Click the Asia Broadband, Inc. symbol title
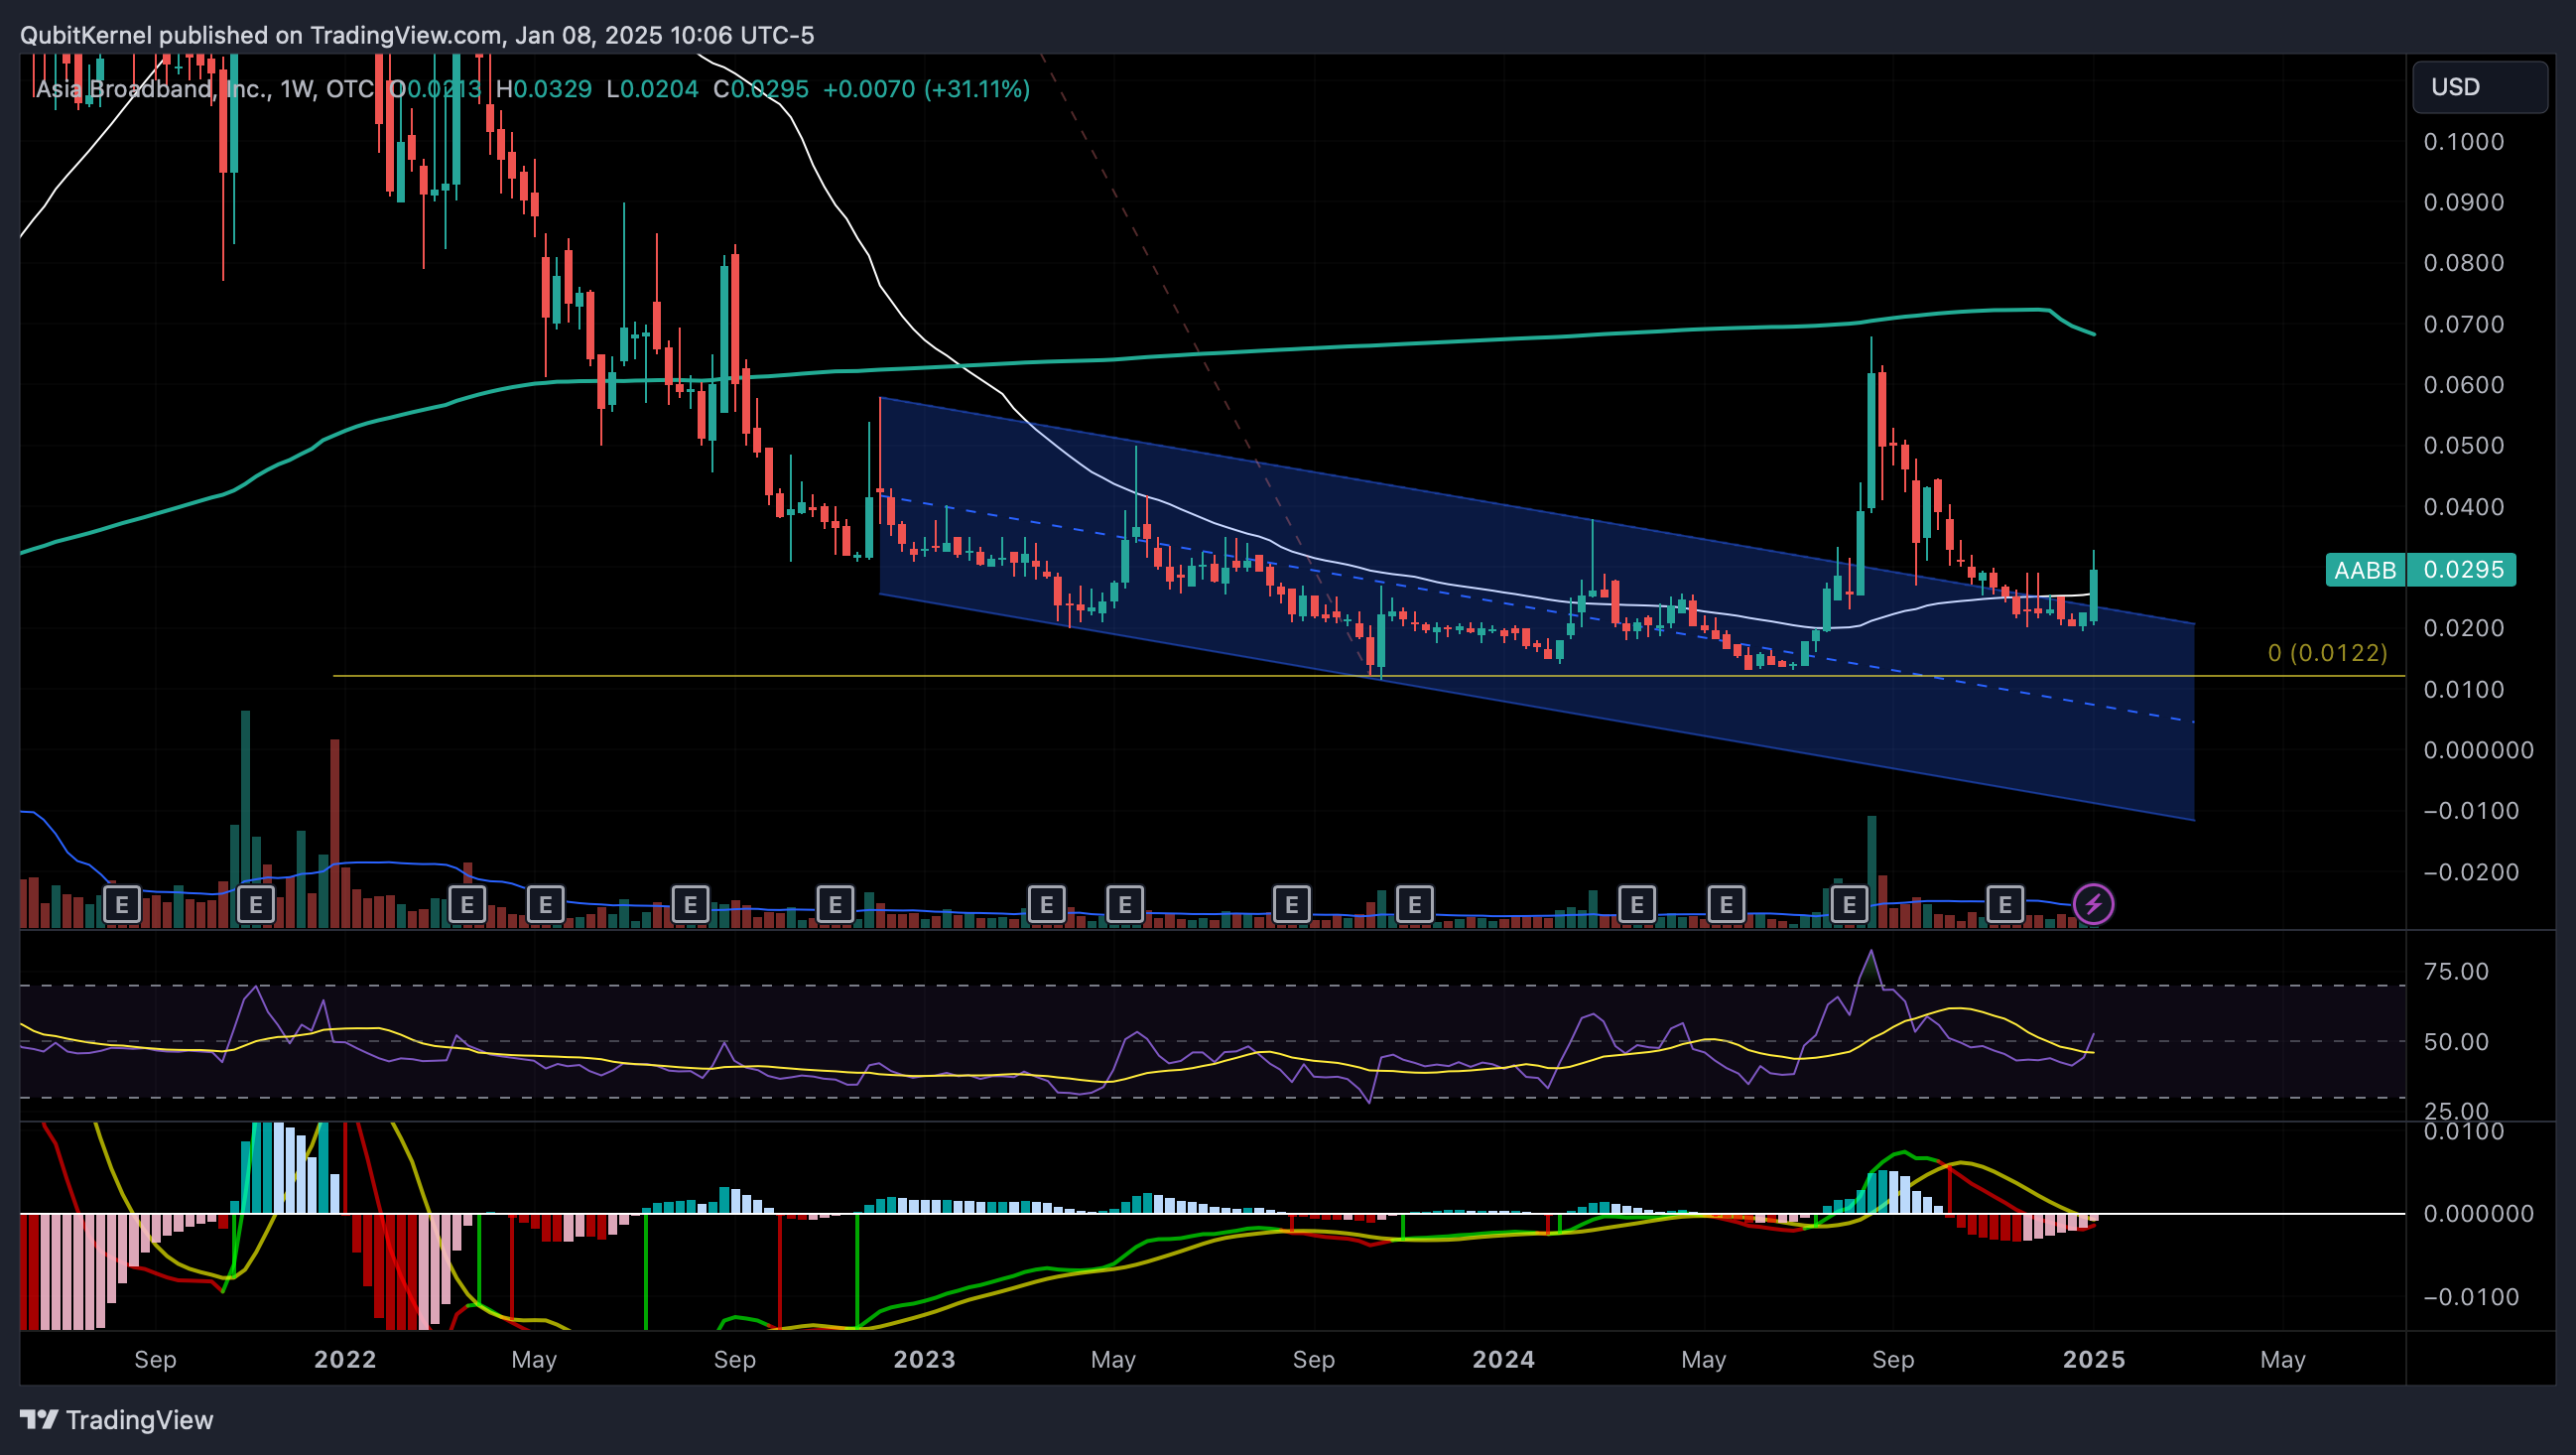Screen dimensions: 2576x1455 coord(152,89)
